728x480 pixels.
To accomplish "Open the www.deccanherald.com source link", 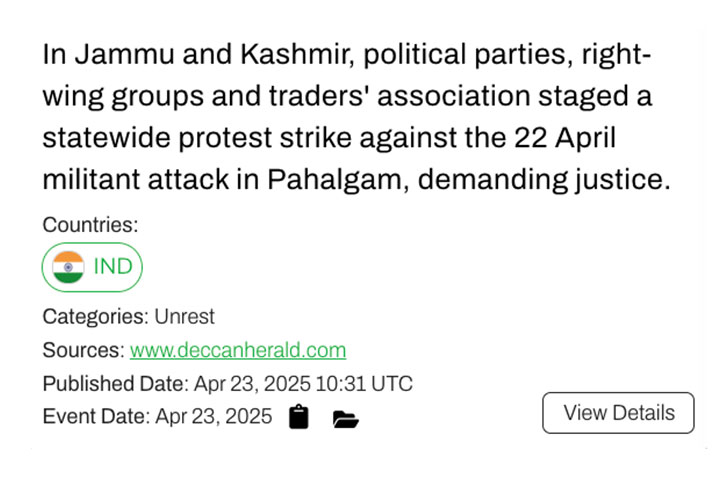I will coord(238,350).
